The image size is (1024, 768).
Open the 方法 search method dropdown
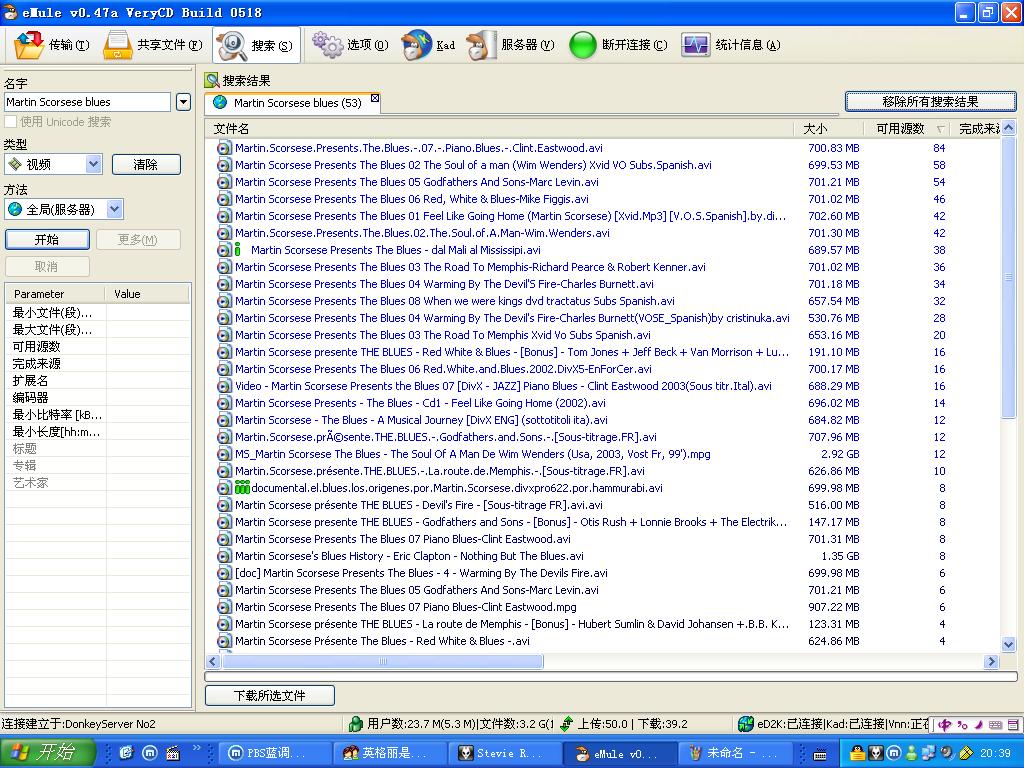click(x=114, y=209)
